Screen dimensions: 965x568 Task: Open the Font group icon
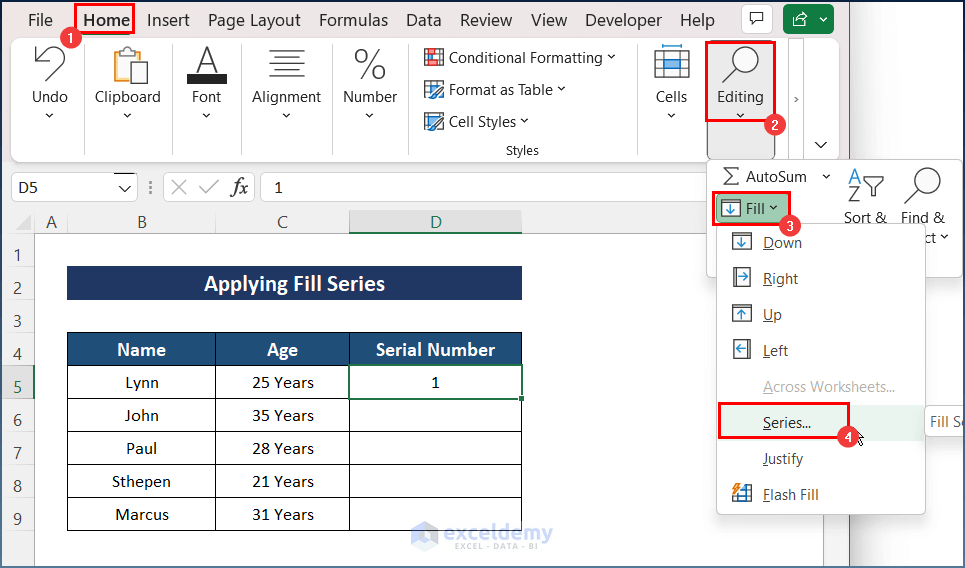[x=207, y=65]
